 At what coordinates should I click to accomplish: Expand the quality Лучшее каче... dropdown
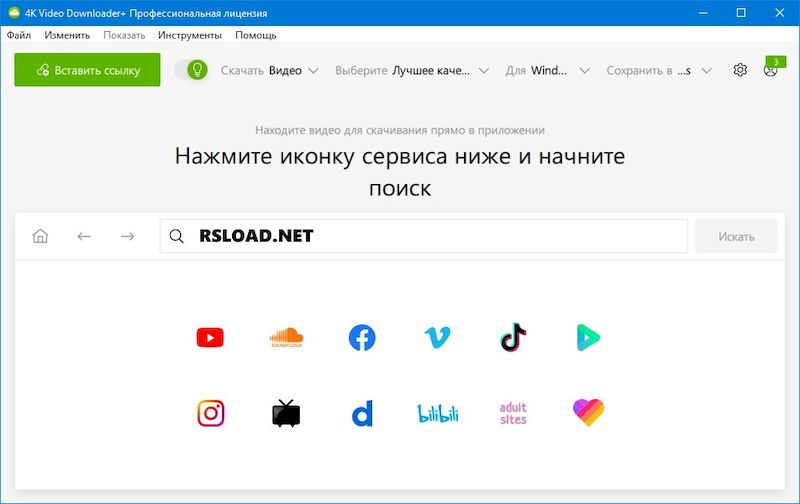pyautogui.click(x=412, y=70)
